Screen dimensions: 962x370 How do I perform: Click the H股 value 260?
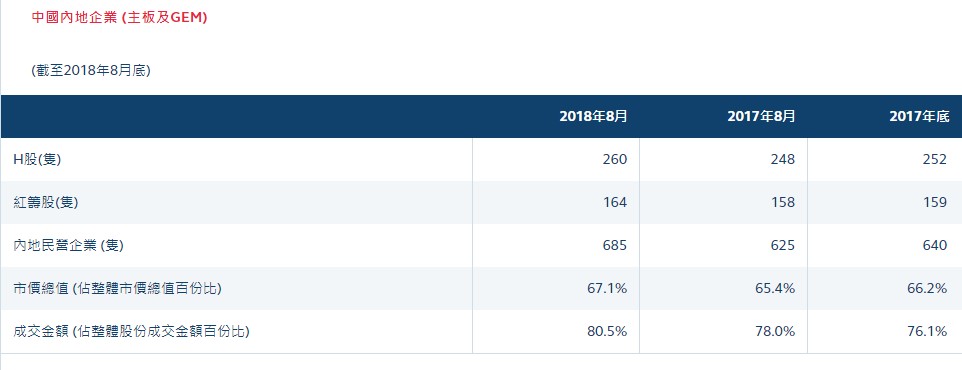pyautogui.click(x=615, y=160)
